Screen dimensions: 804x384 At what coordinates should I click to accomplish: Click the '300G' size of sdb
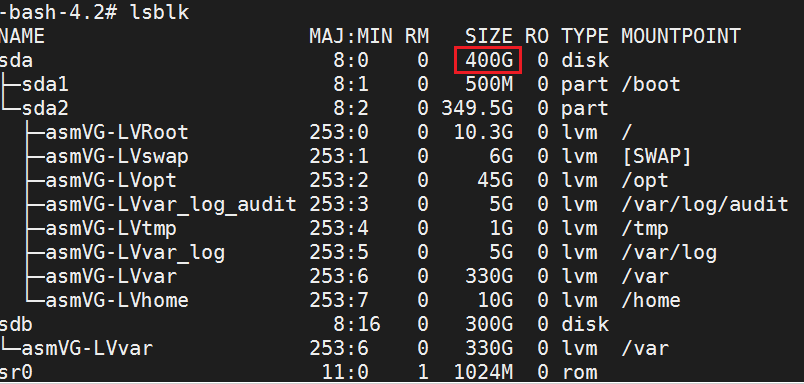(489, 325)
